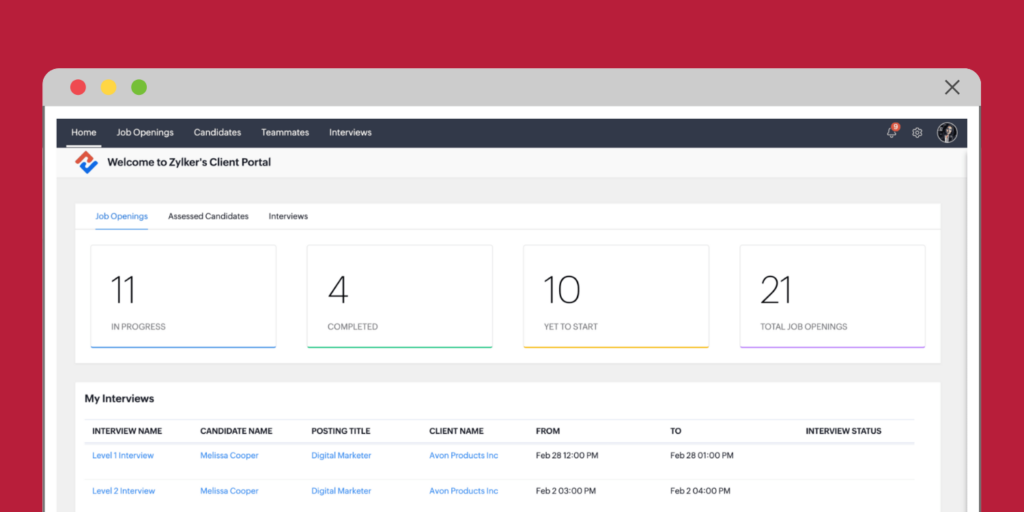Screen dimensions: 1024x512
Task: Click the Zylker logo icon
Action: click(x=86, y=162)
